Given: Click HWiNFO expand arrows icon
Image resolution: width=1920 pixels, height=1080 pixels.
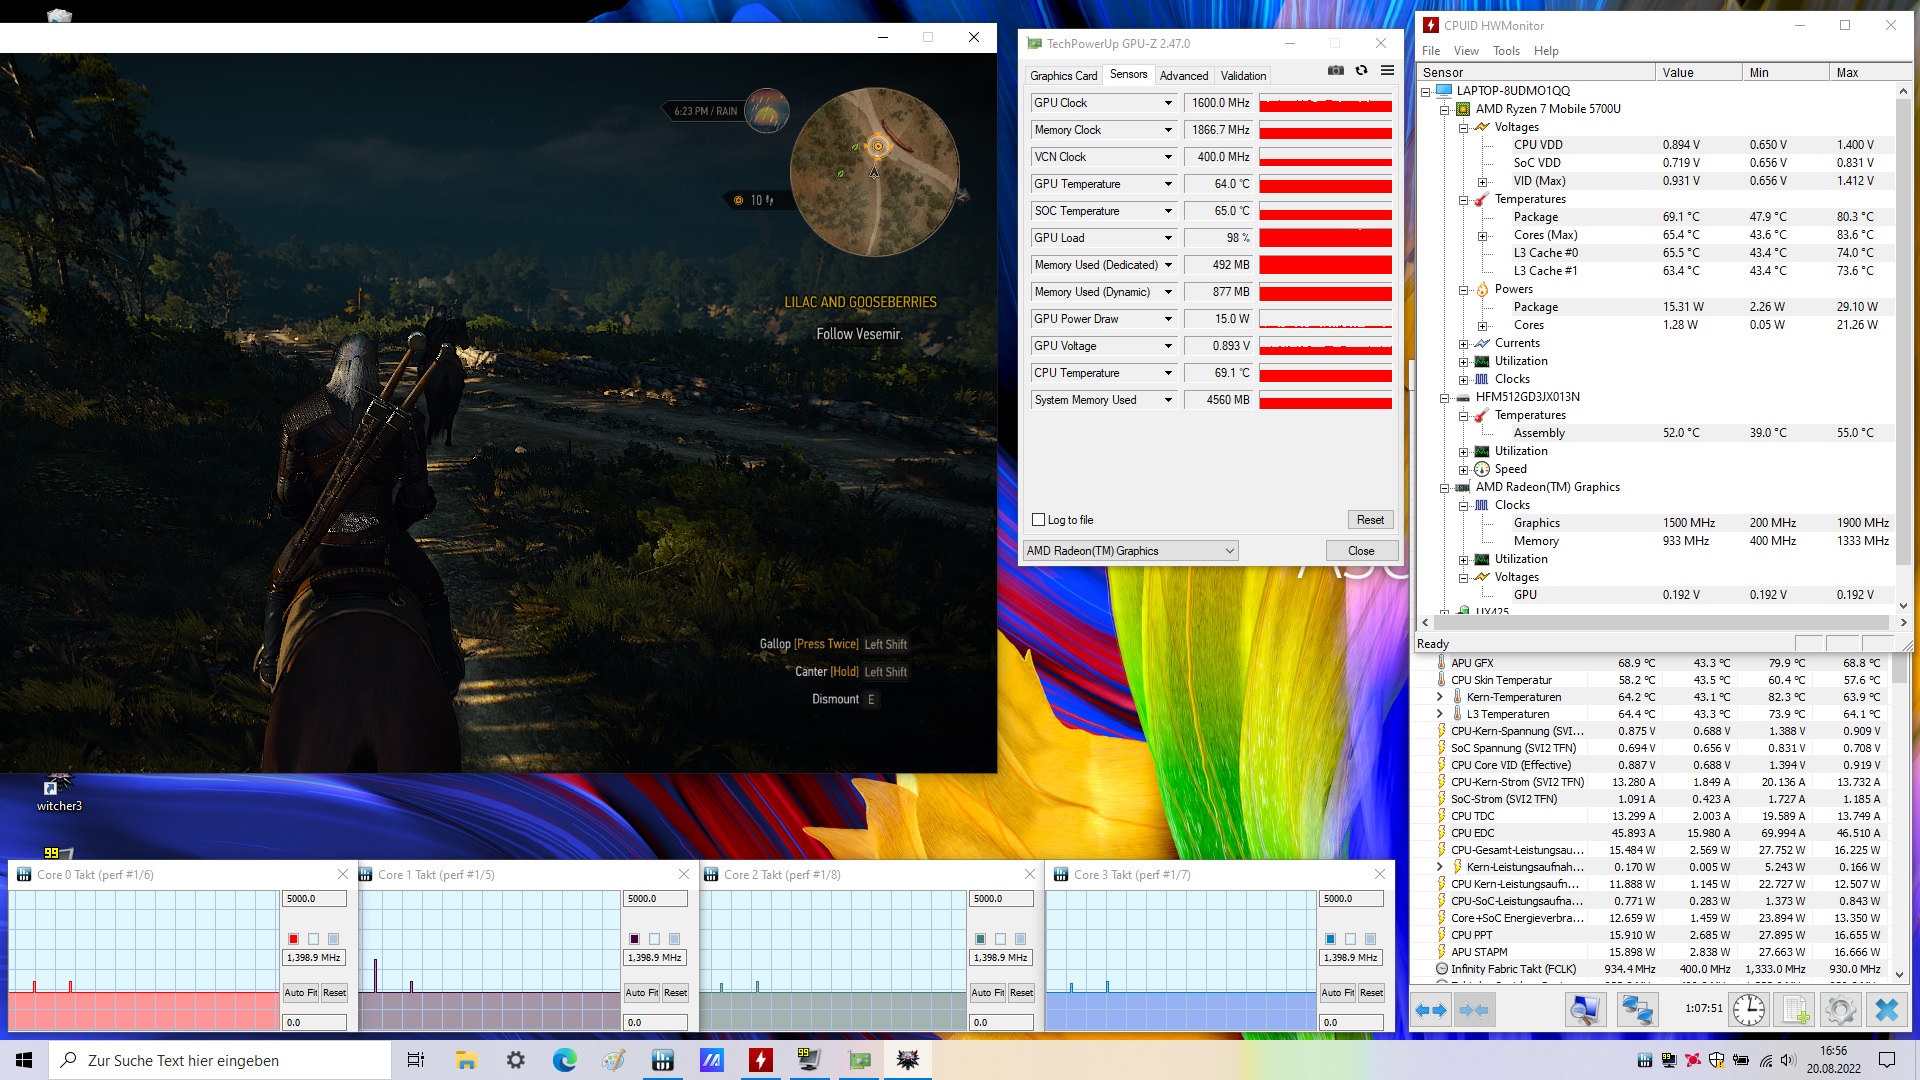Looking at the screenshot, I should (1431, 1010).
